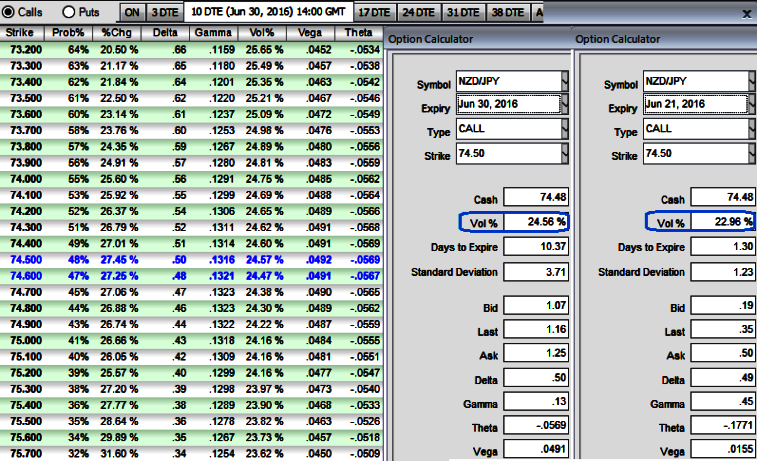This screenshot has height=461, width=757.
Task: Open Expiry dropdown showing Jun 30, 2016
Action: pyautogui.click(x=564, y=103)
